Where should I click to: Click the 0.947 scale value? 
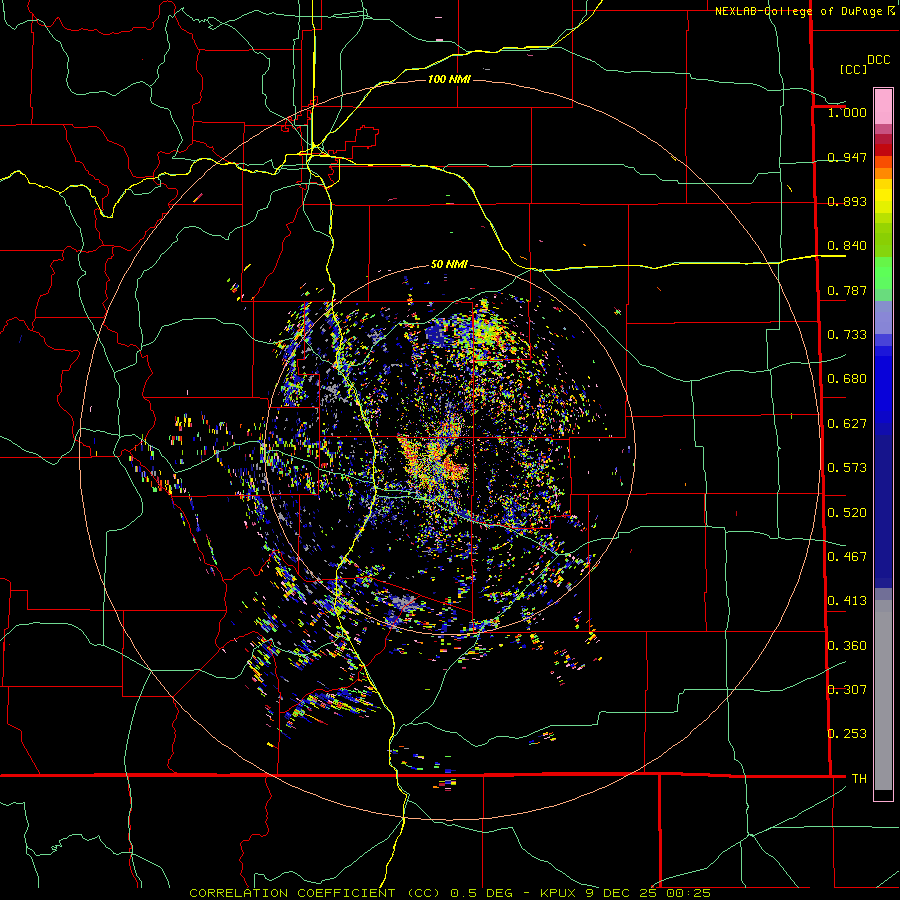coord(847,157)
